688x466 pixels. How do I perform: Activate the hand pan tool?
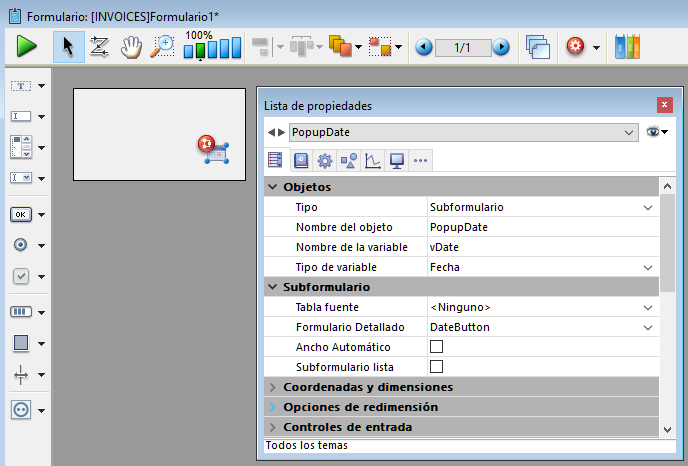click(131, 46)
